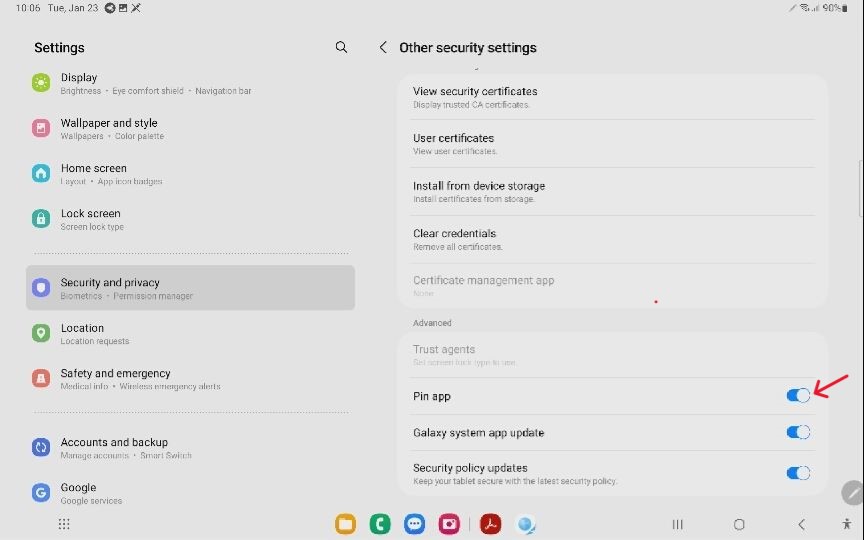Select Install from device storage

(x=613, y=191)
